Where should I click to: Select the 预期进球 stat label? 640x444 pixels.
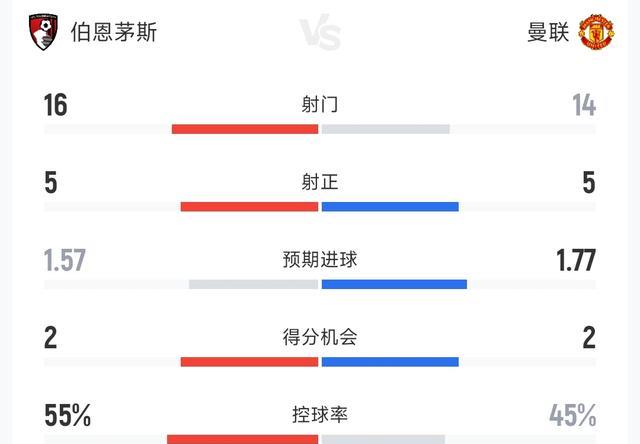click(320, 260)
